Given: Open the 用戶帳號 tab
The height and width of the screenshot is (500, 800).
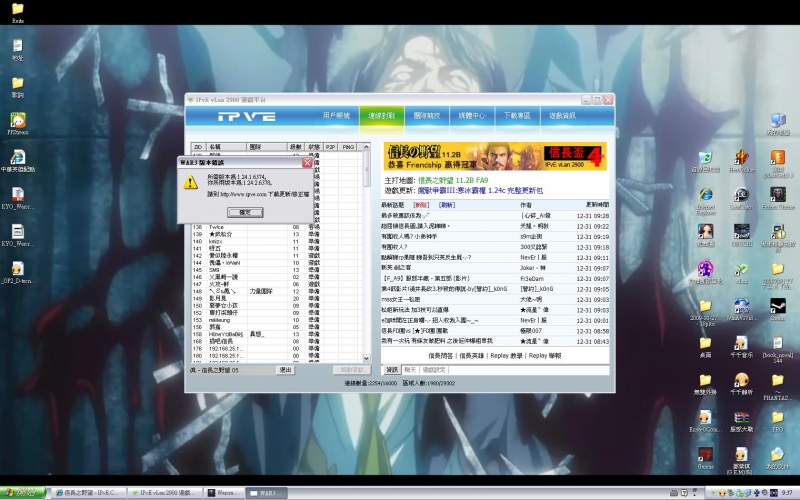Looking at the screenshot, I should (x=335, y=116).
